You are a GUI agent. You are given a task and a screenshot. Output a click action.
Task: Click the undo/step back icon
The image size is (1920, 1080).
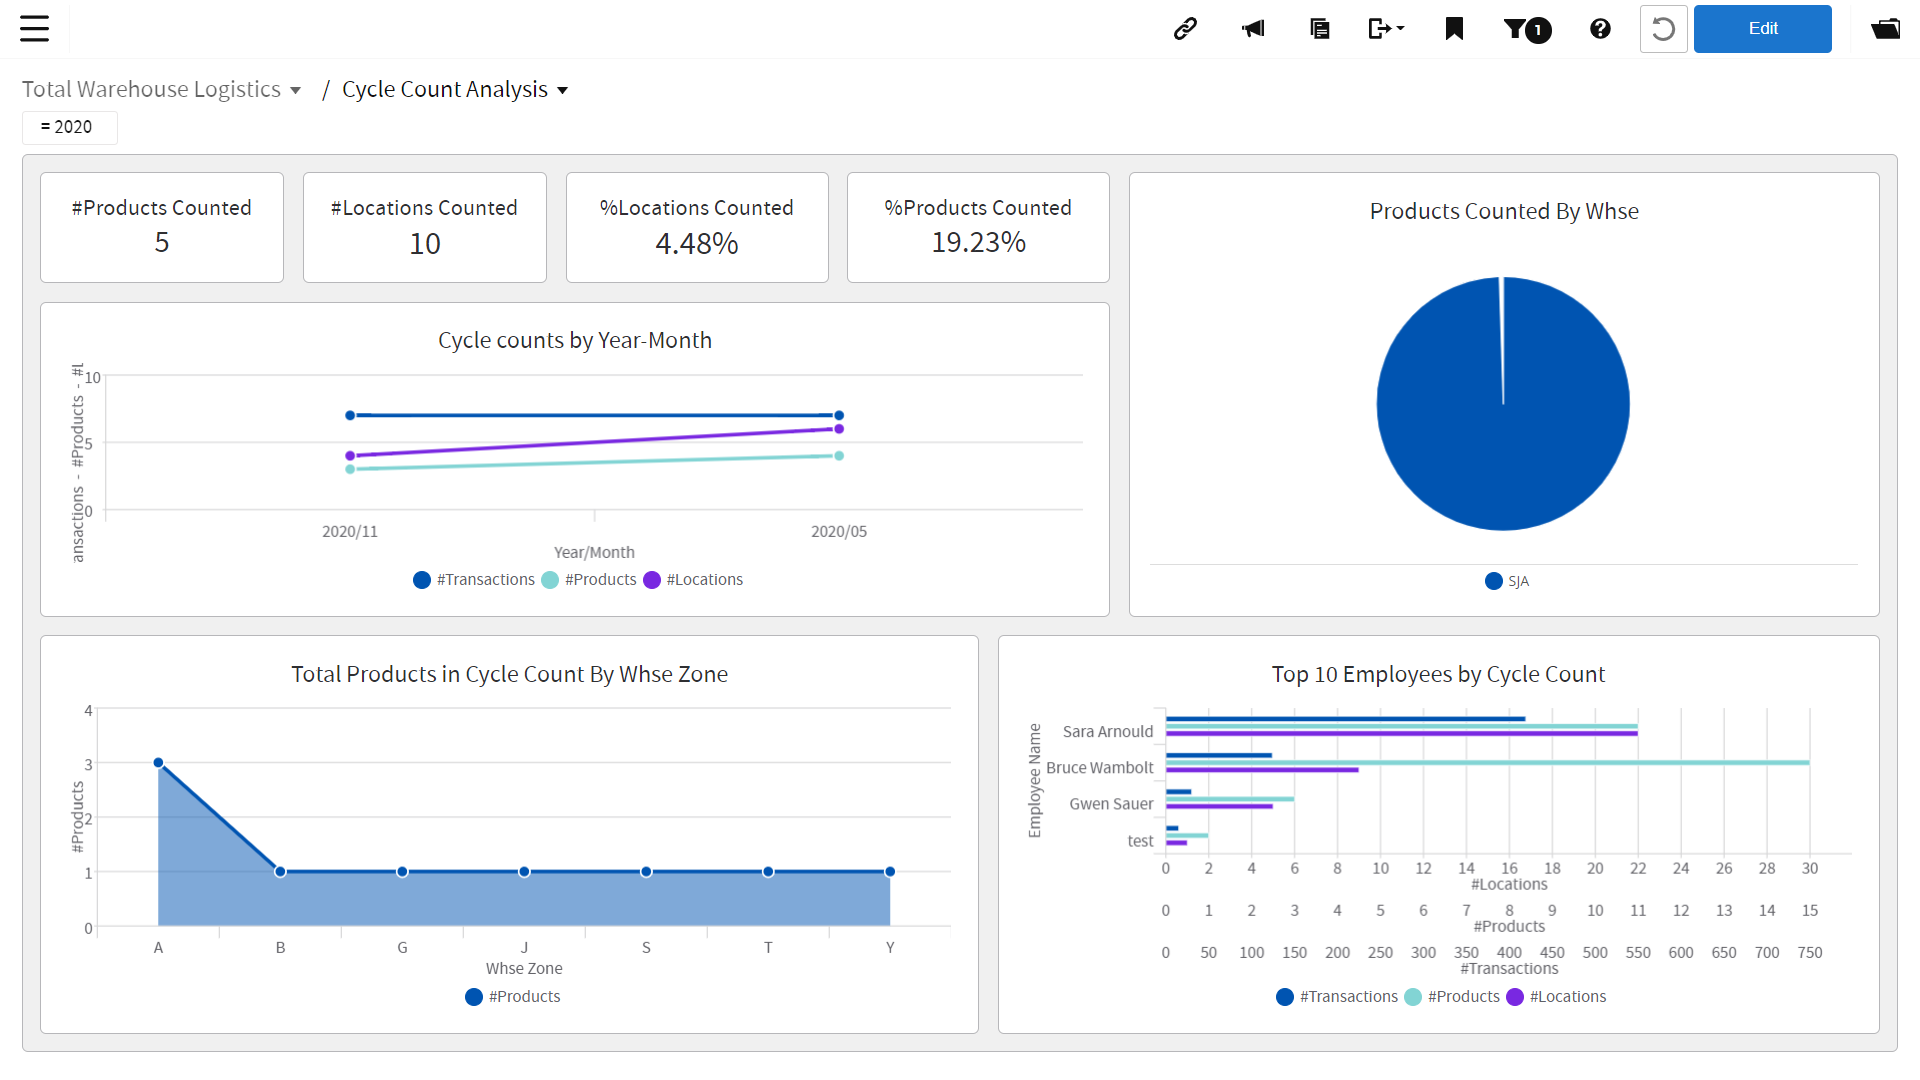[x=1663, y=29]
